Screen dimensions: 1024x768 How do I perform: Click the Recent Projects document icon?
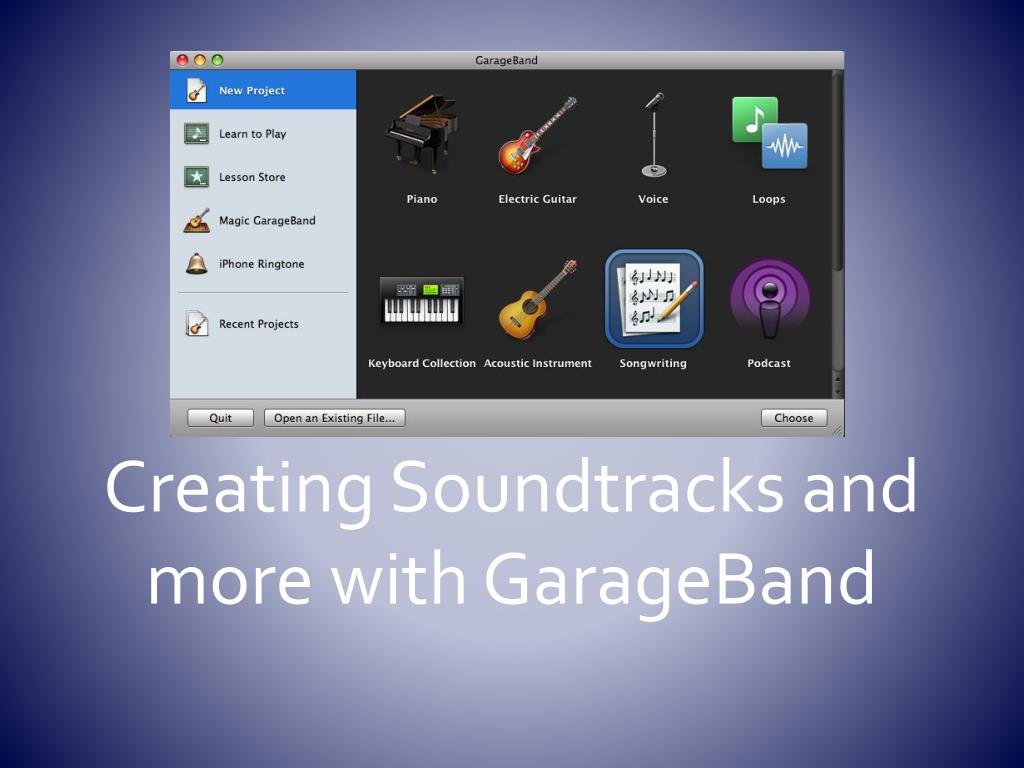pos(196,324)
